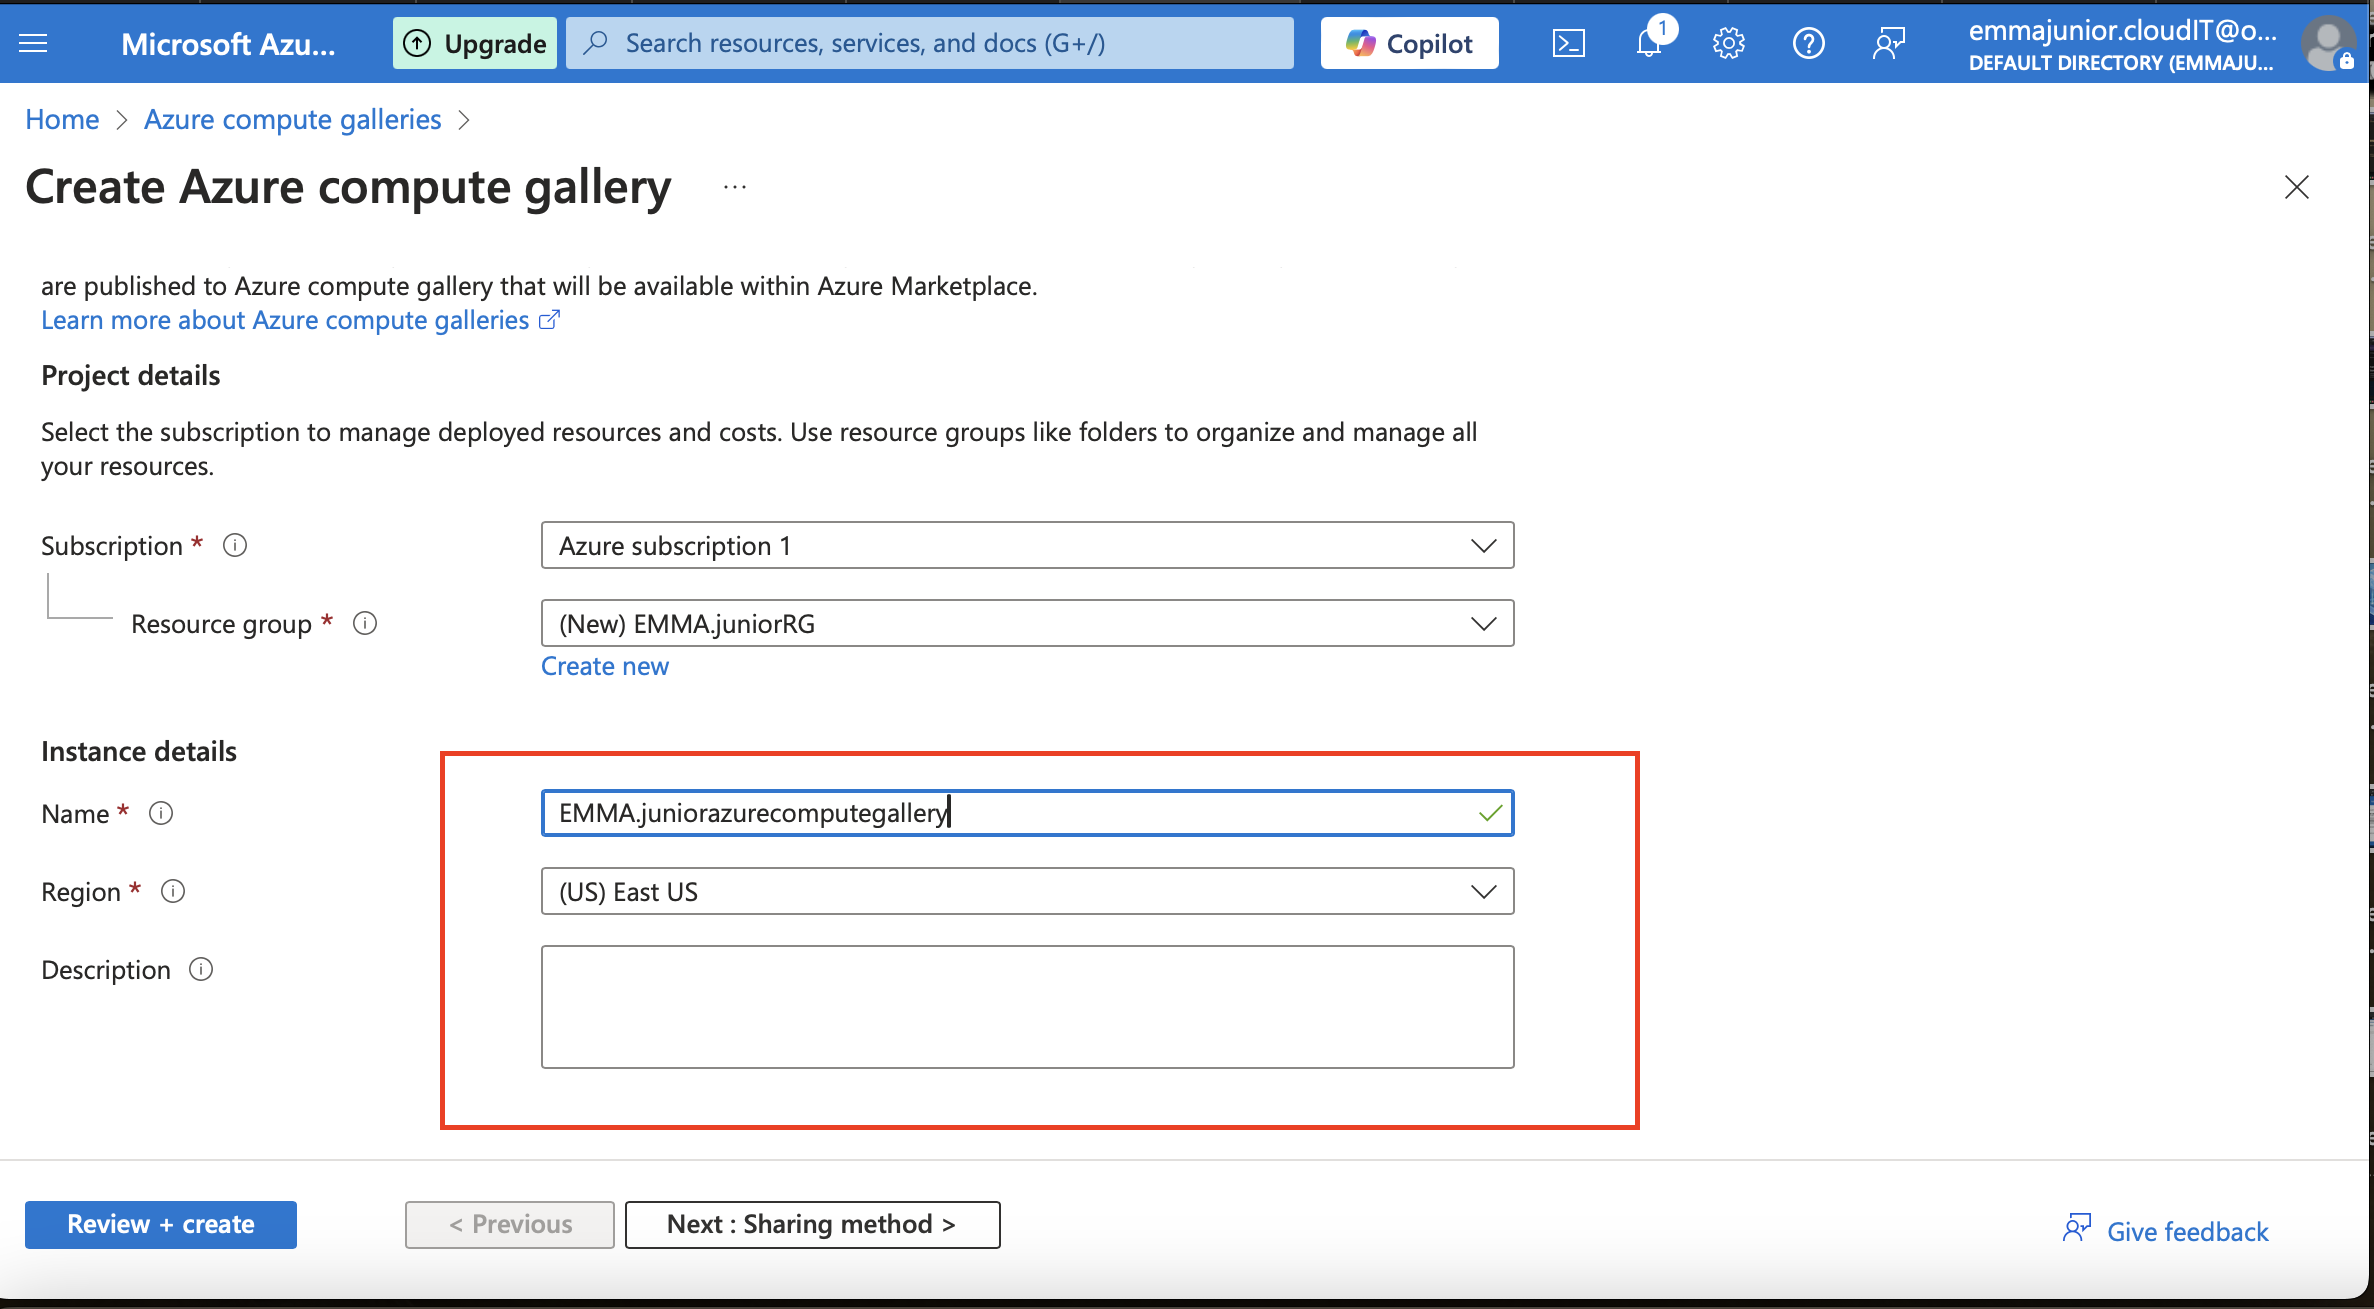
Task: Go to Home breadcrumb
Action: pos(62,119)
